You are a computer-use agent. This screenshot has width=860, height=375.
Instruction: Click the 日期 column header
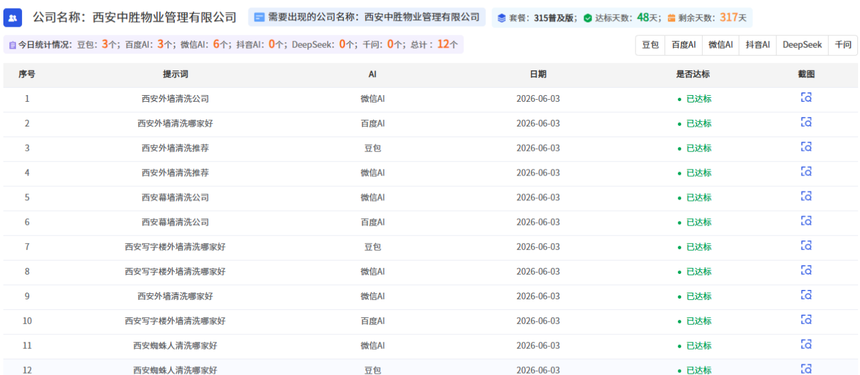pyautogui.click(x=538, y=75)
